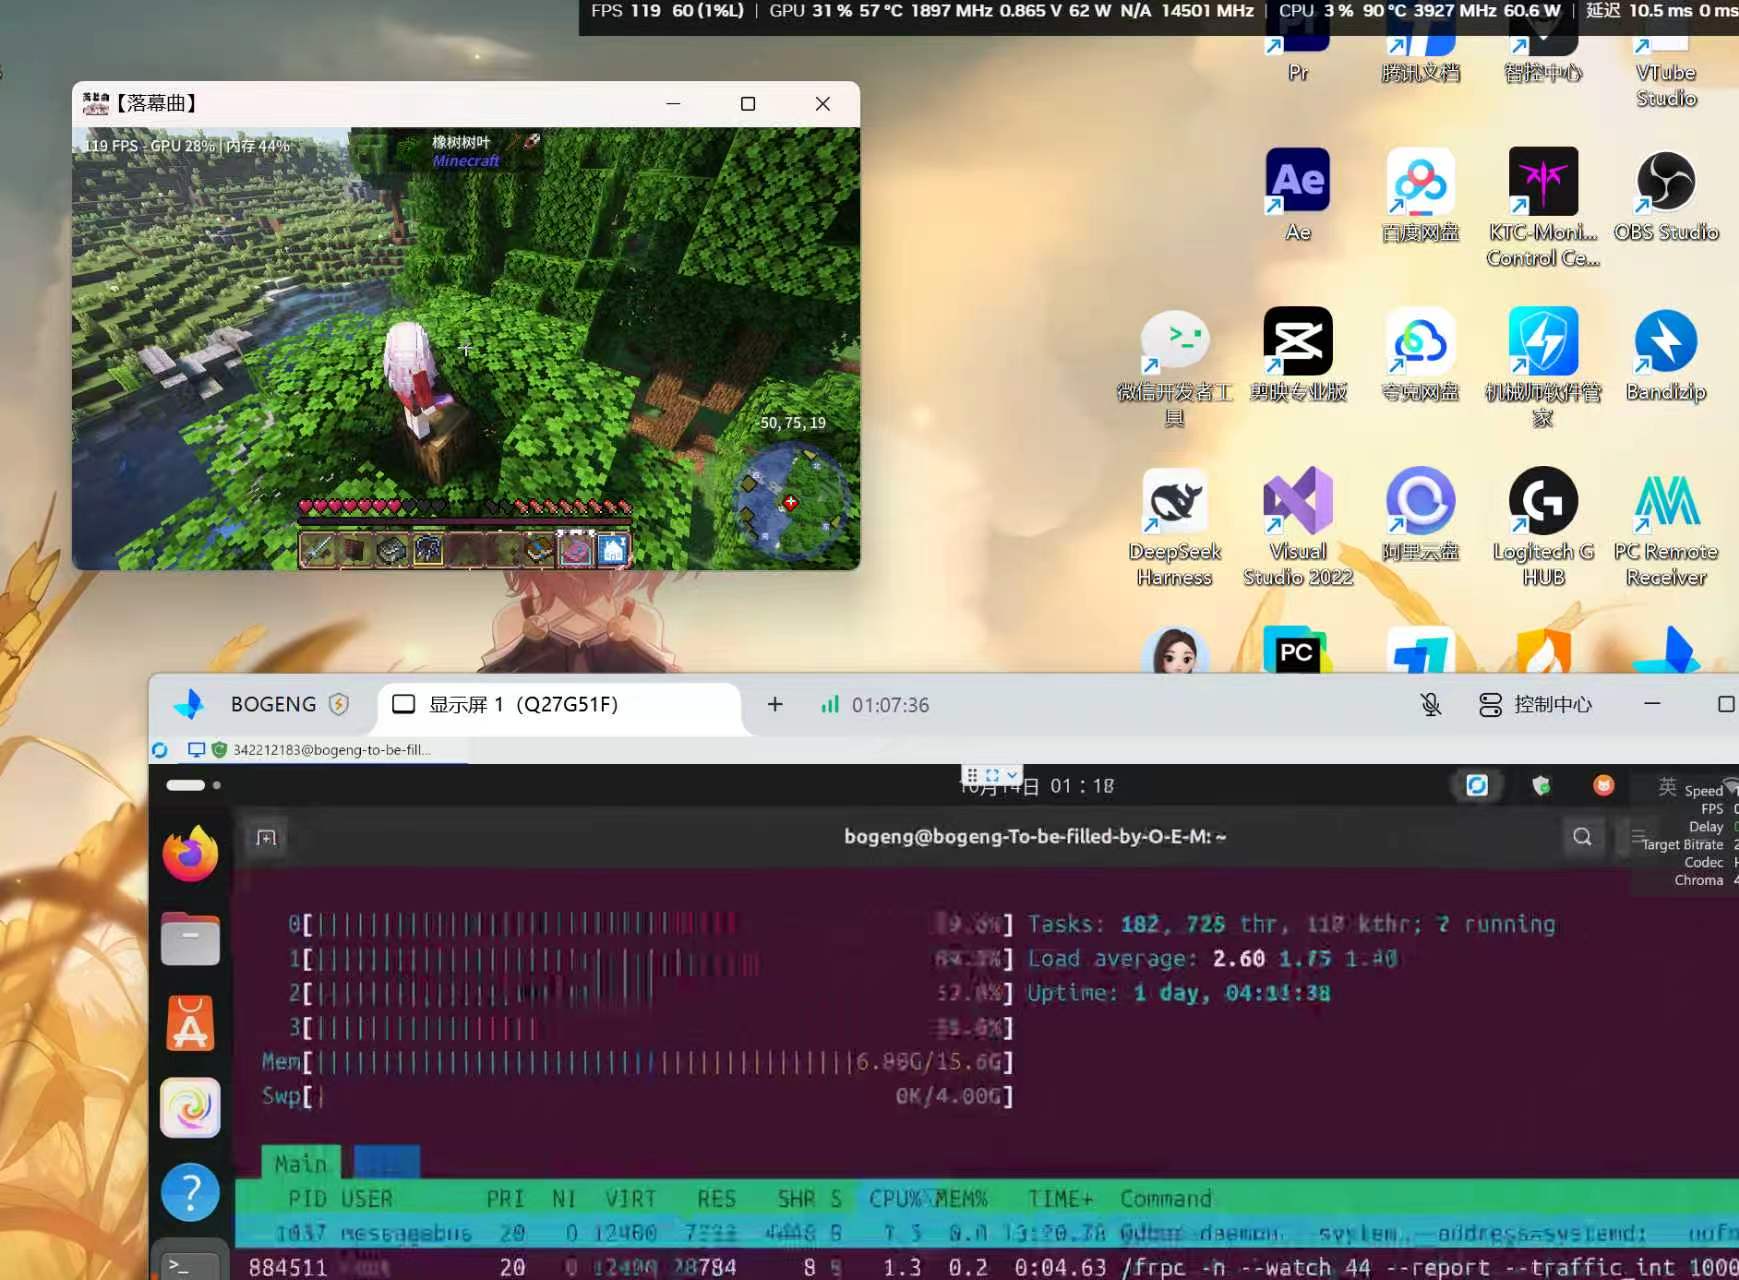Click the fullscreen icon on floating toolbar
This screenshot has height=1280, width=1739.
[992, 775]
